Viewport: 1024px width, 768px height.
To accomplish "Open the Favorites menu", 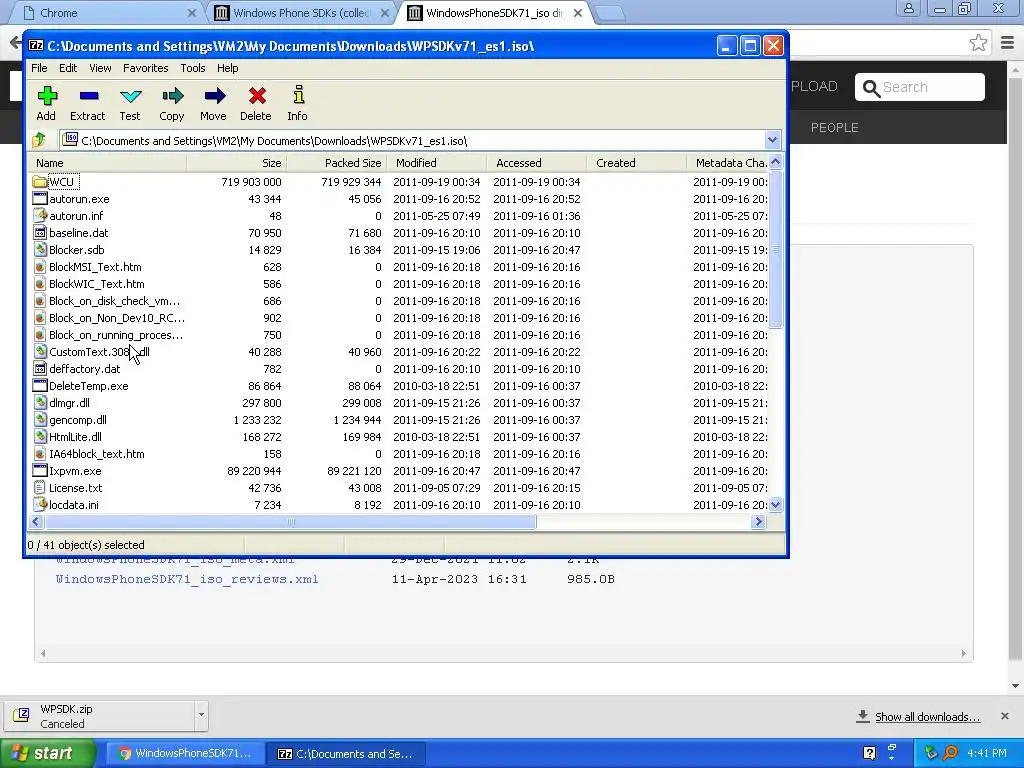I will click(146, 68).
